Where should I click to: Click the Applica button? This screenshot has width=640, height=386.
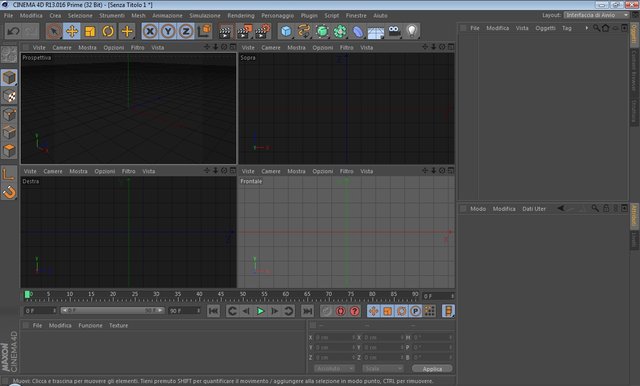coord(432,368)
